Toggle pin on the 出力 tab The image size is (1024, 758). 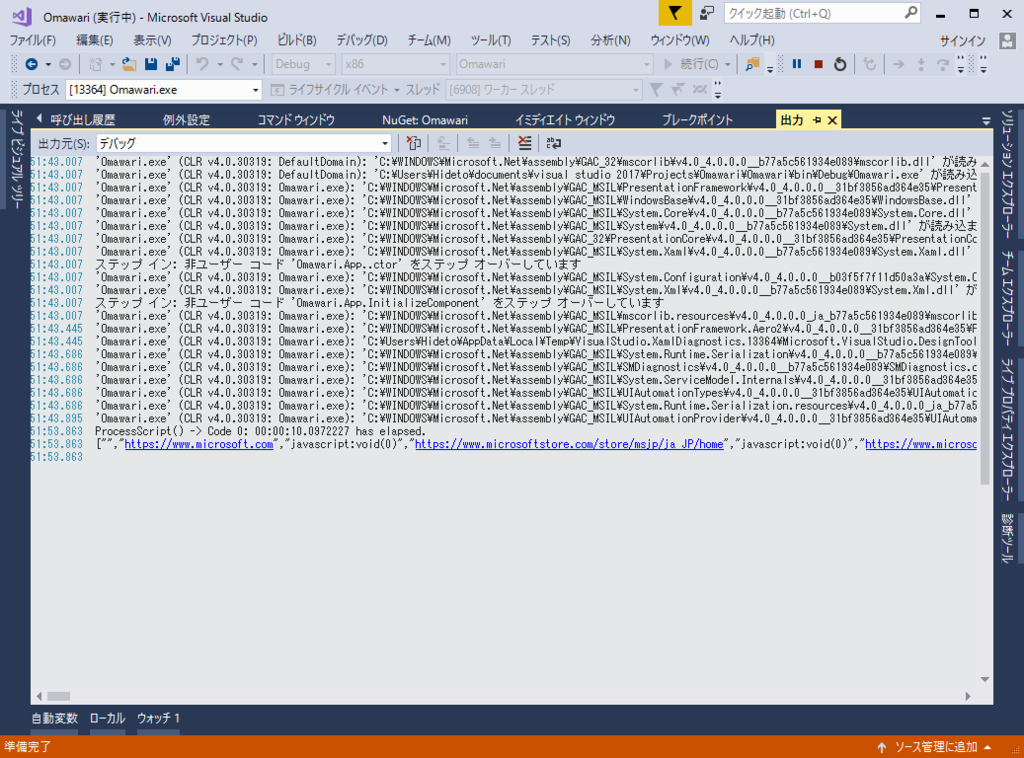tap(816, 120)
